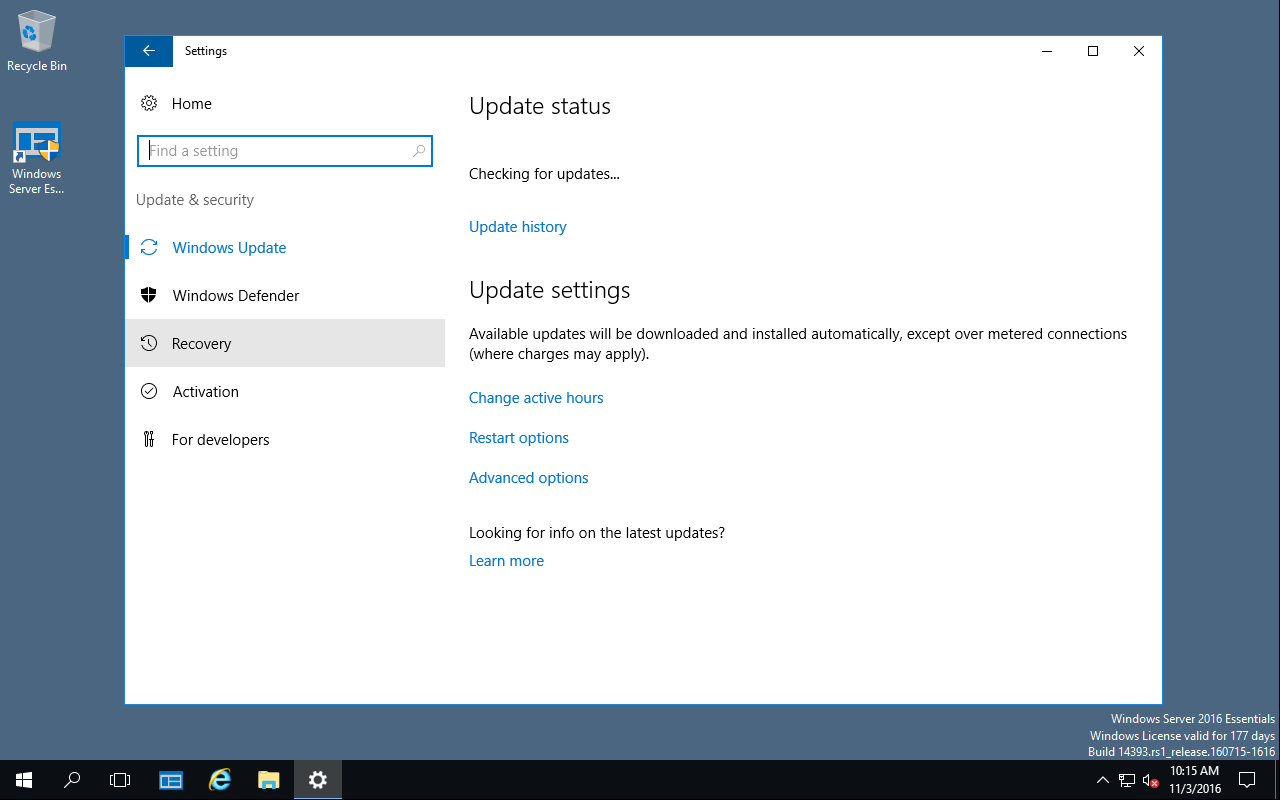
Task: Open File Explorer from the taskbar
Action: pos(268,780)
